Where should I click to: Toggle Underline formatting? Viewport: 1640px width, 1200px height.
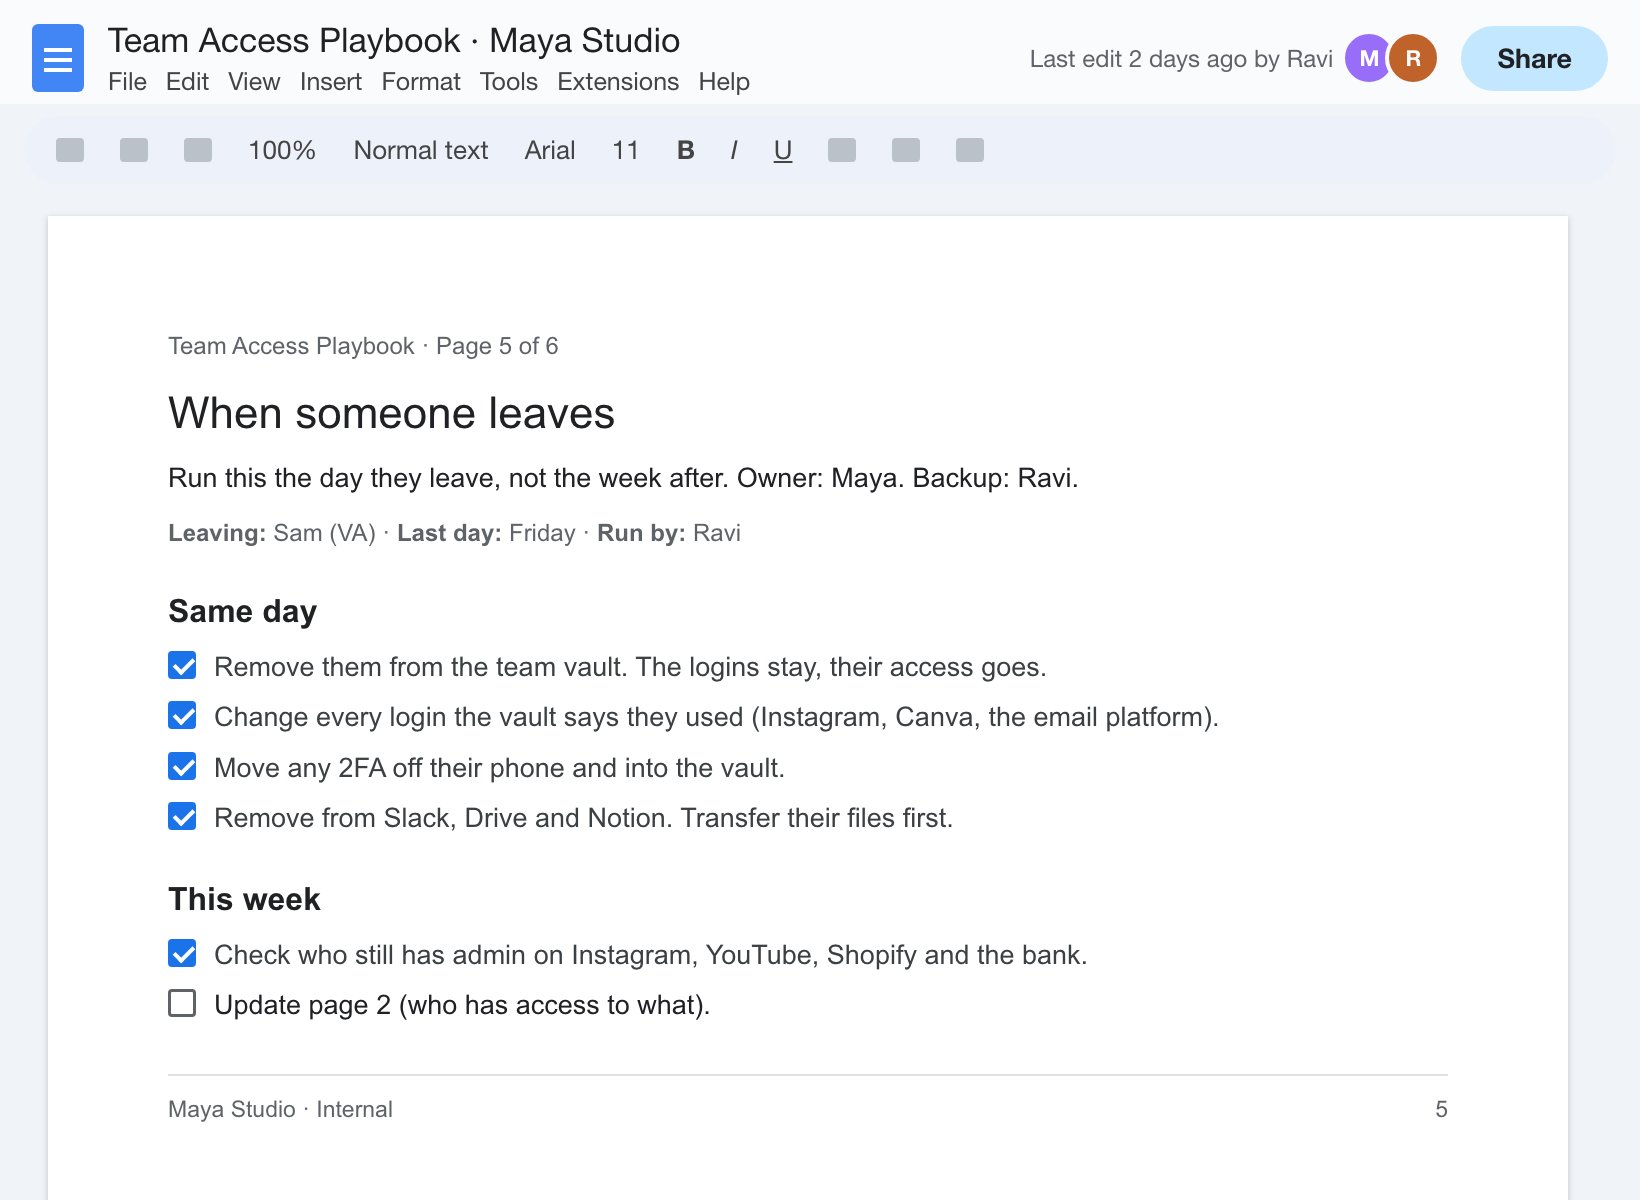pyautogui.click(x=783, y=150)
